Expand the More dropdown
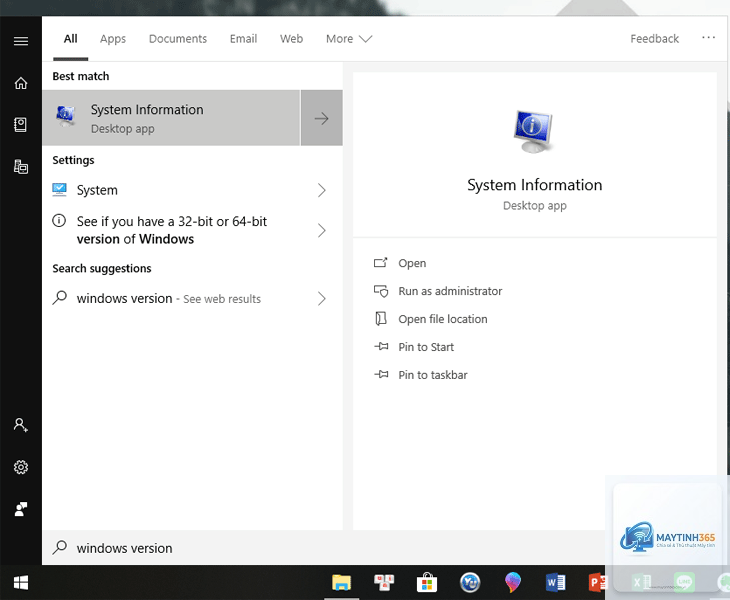The width and height of the screenshot is (730, 600). pyautogui.click(x=349, y=39)
